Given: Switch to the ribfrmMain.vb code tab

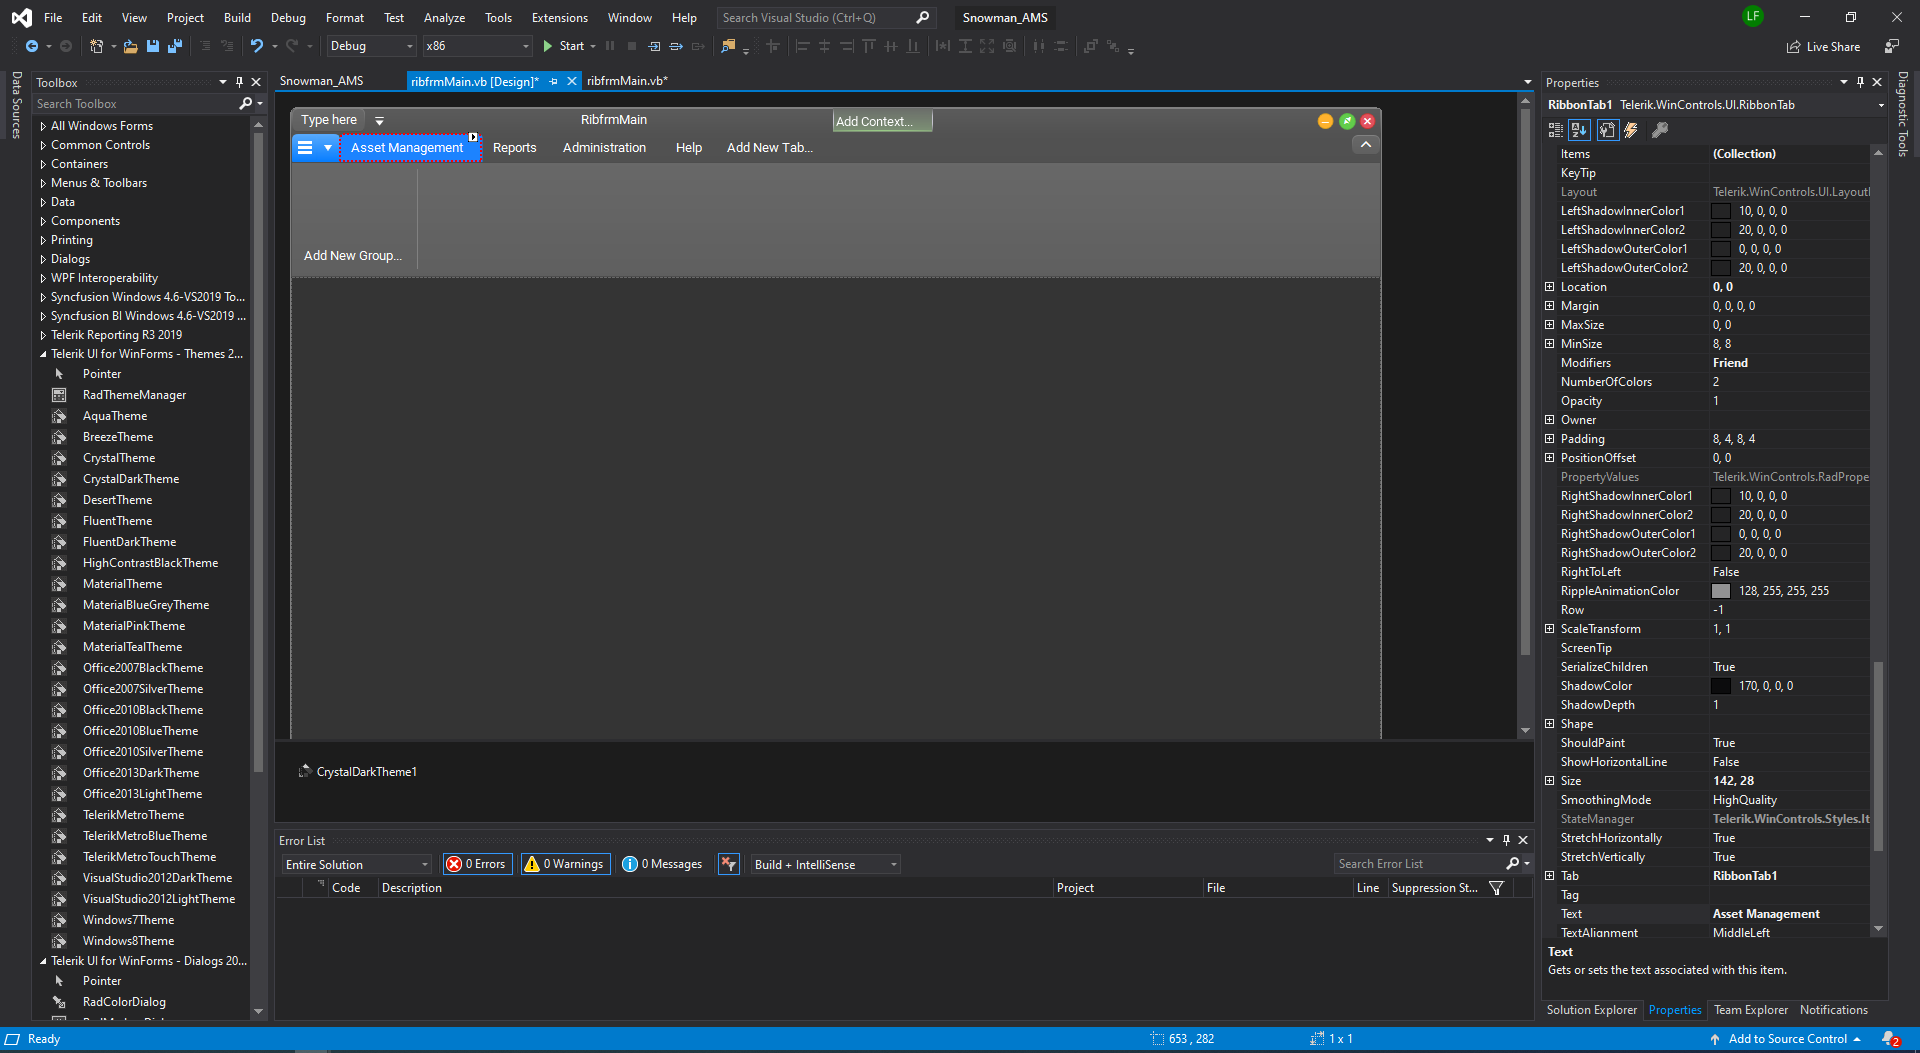Looking at the screenshot, I should point(627,81).
